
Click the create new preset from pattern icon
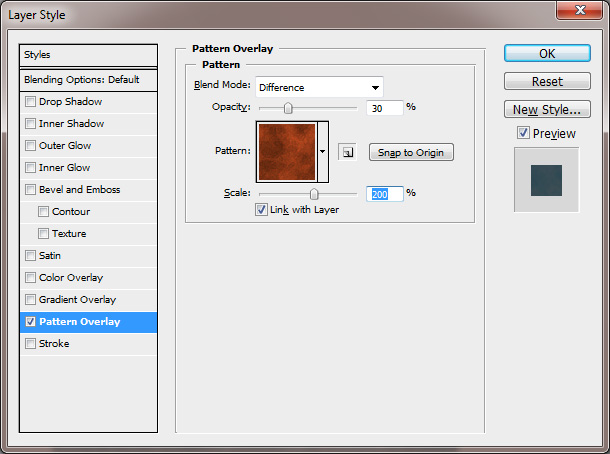coord(347,152)
